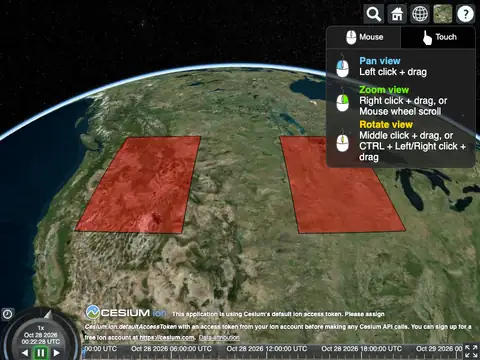480x360 pixels.
Task: Open the Data attribution link
Action: pyautogui.click(x=219, y=338)
